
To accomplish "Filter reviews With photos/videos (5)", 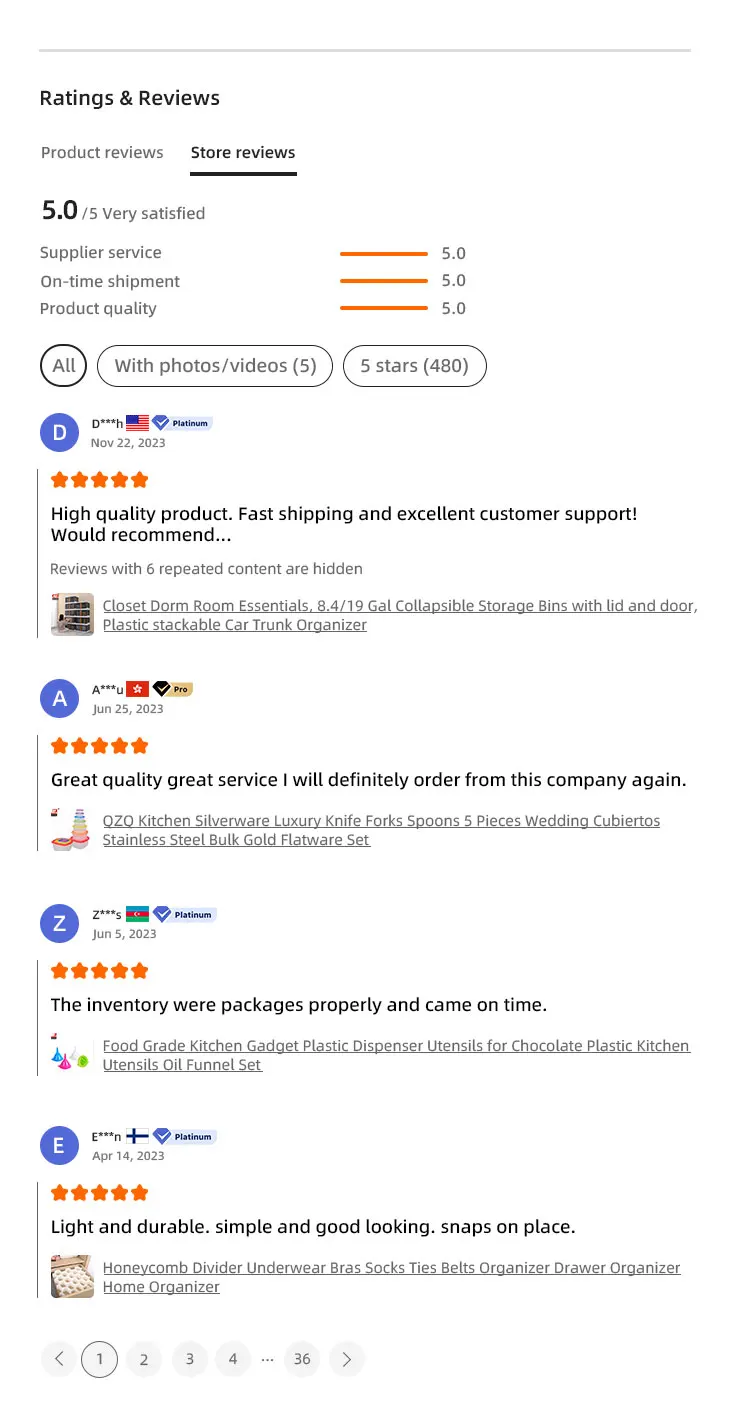I will point(215,366).
